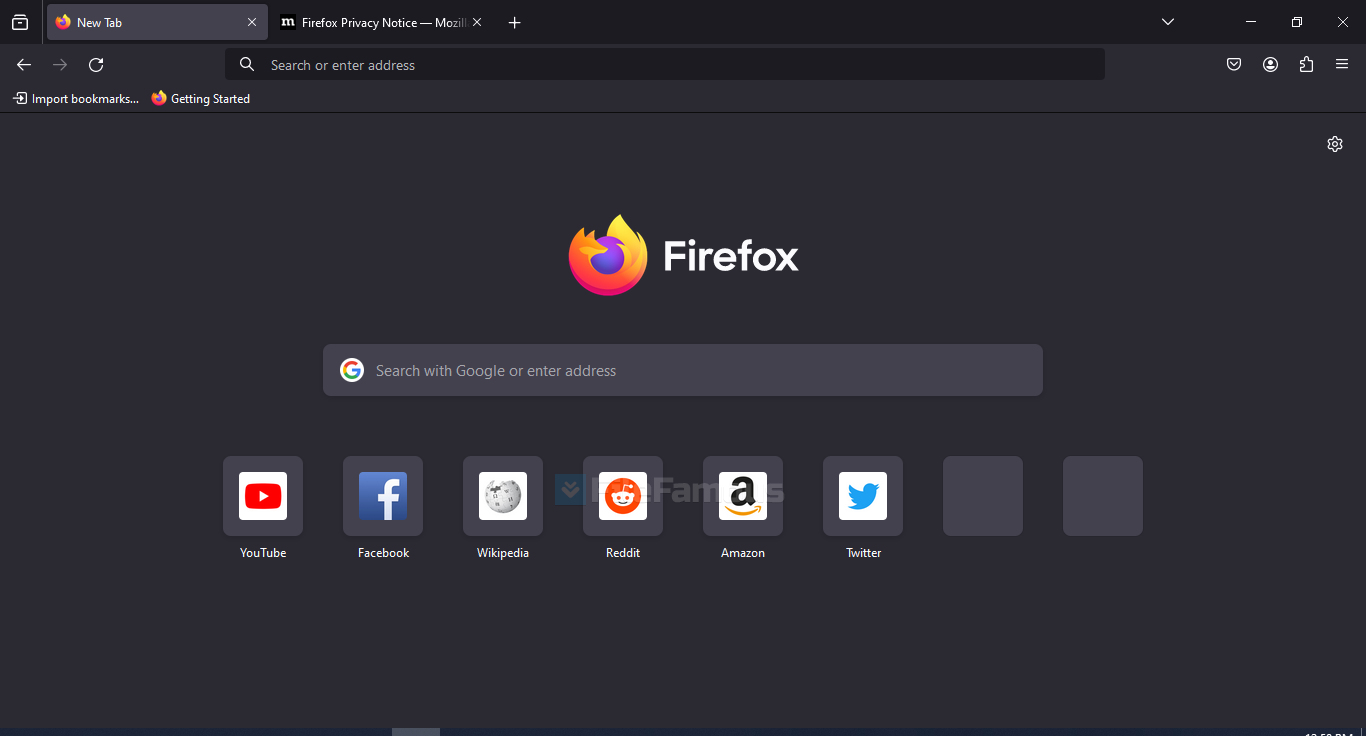Click the Wikipedia label under its tile
Screen dimensions: 1366x736
(x=503, y=553)
